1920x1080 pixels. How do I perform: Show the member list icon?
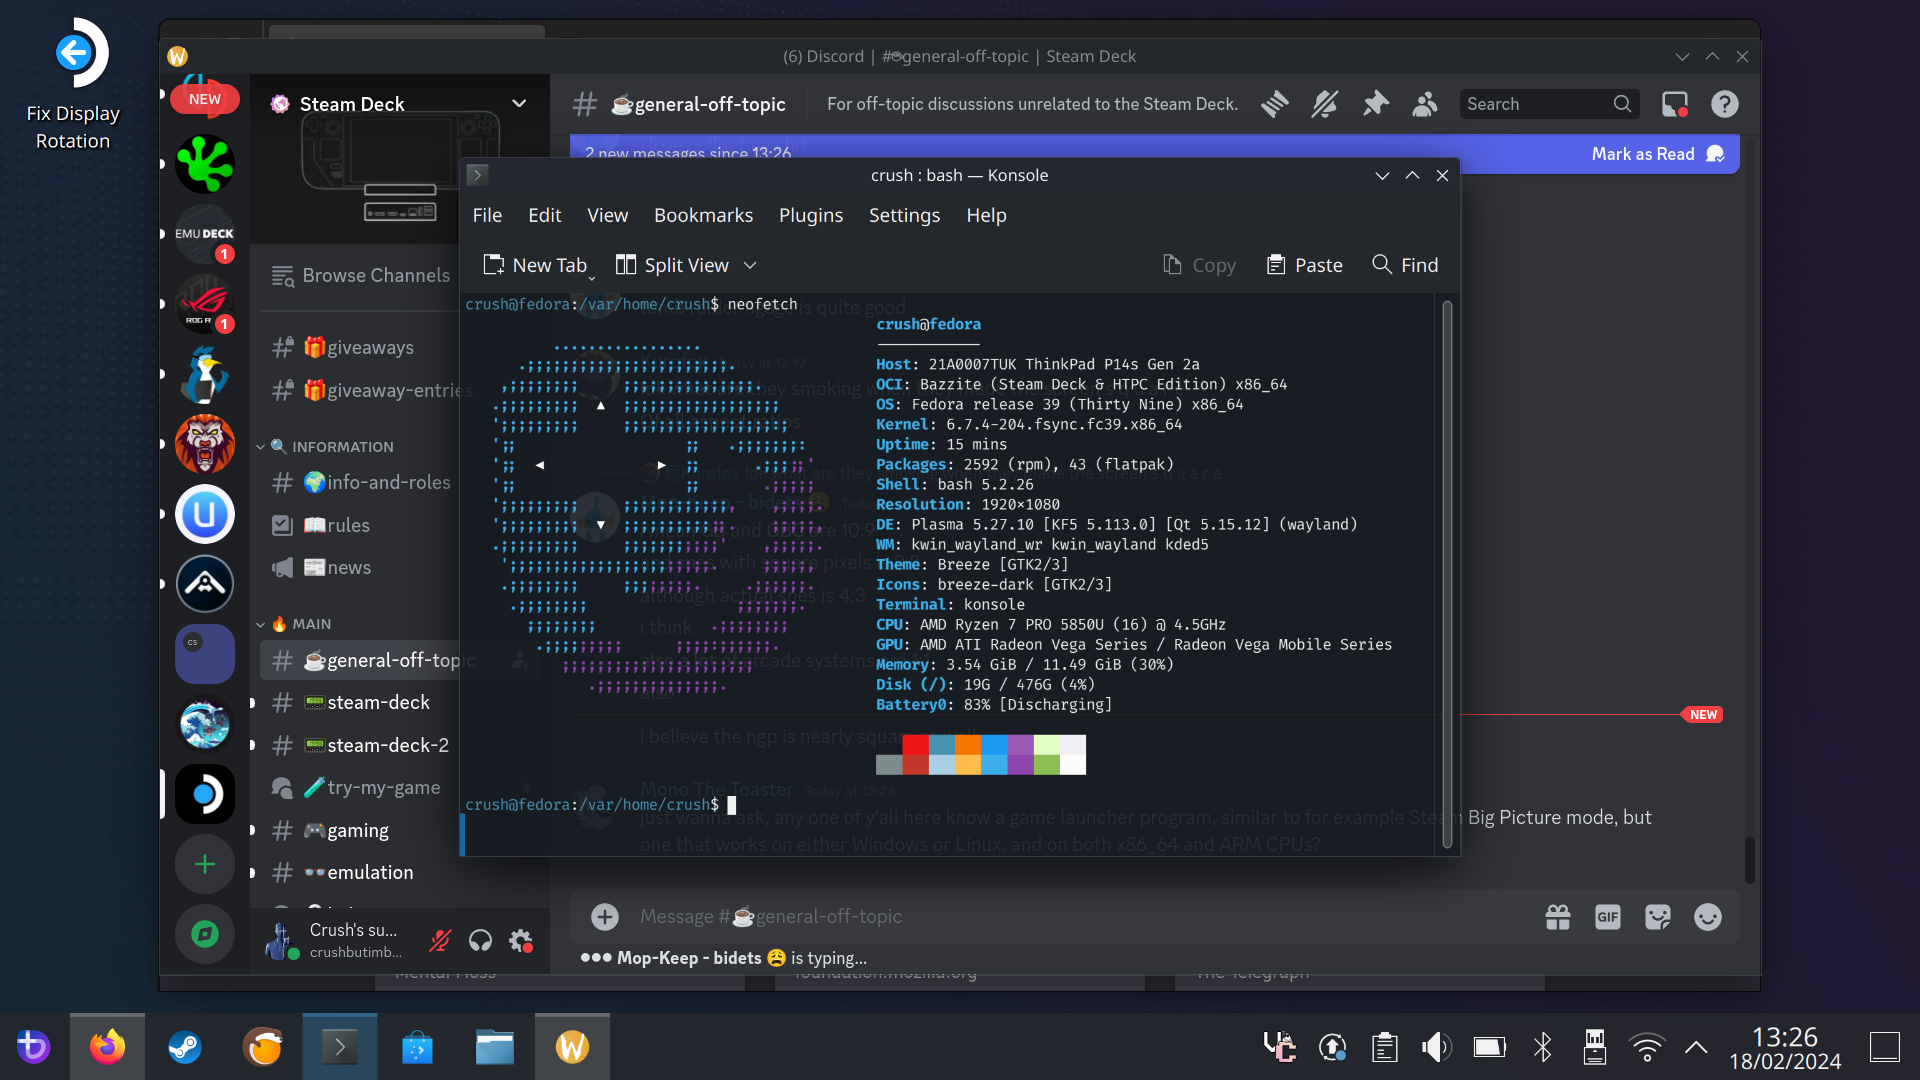pos(1425,104)
